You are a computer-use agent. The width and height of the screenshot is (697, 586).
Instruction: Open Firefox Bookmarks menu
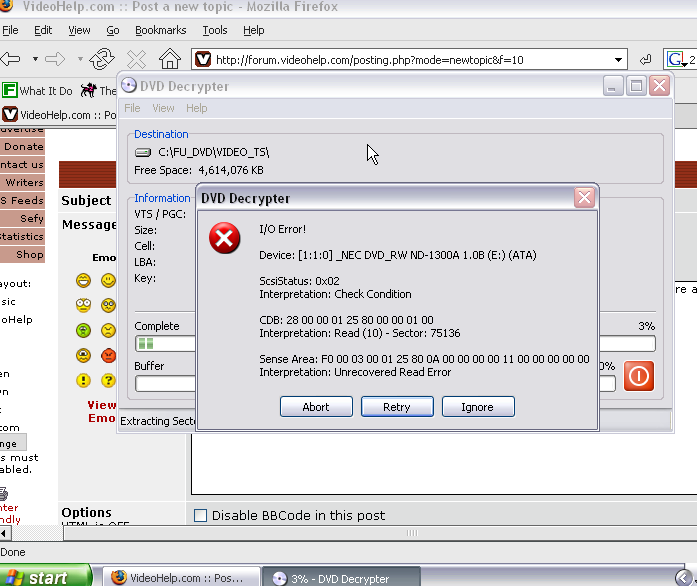pos(160,30)
